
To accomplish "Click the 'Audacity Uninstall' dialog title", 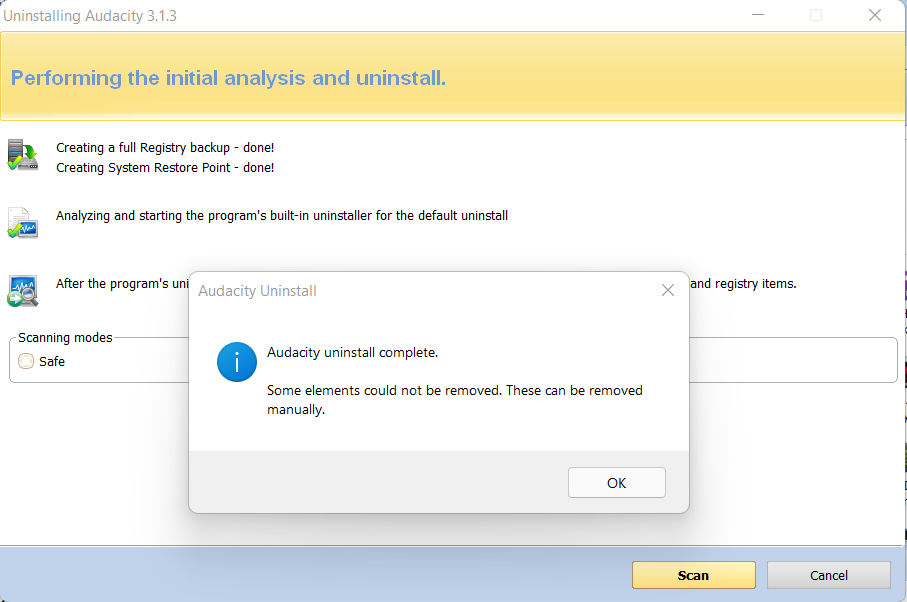I will (257, 290).
